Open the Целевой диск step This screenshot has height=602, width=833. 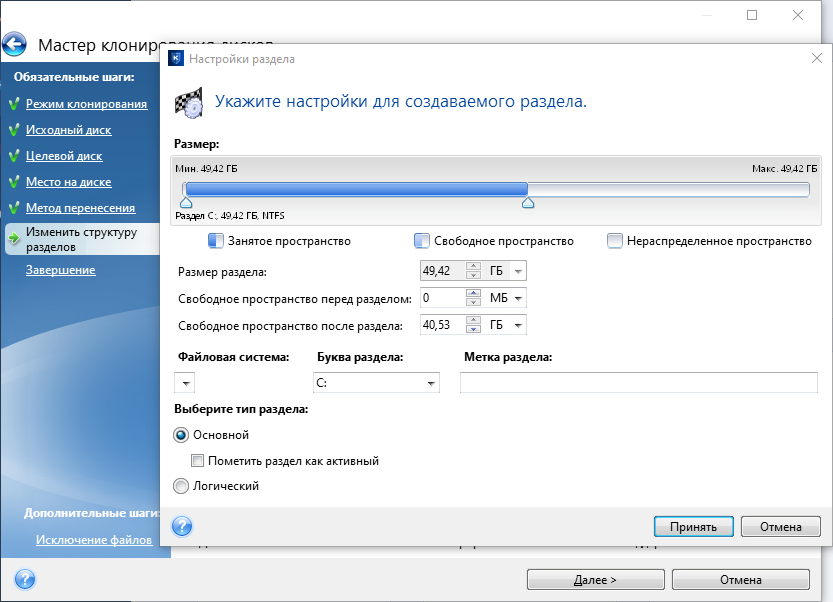(64, 156)
